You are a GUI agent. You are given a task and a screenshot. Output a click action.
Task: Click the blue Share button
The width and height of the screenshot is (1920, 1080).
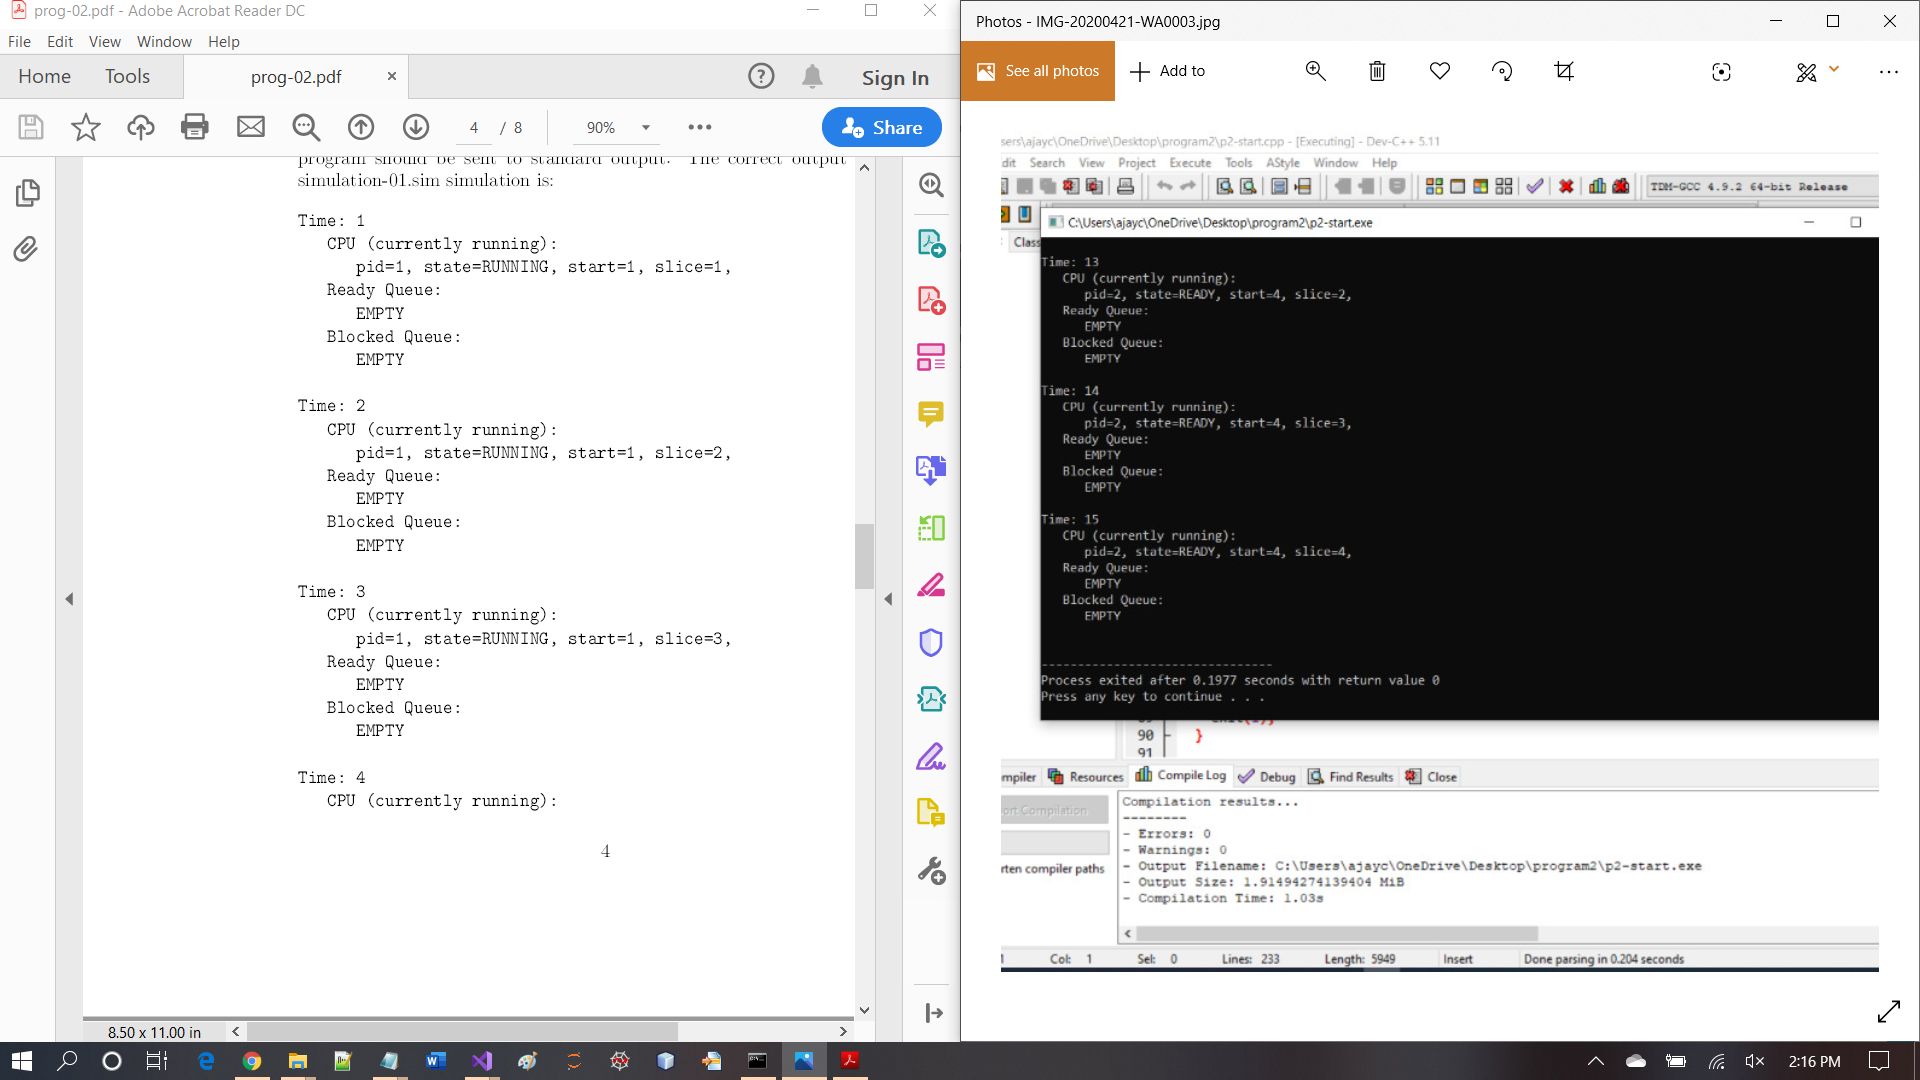coord(881,127)
